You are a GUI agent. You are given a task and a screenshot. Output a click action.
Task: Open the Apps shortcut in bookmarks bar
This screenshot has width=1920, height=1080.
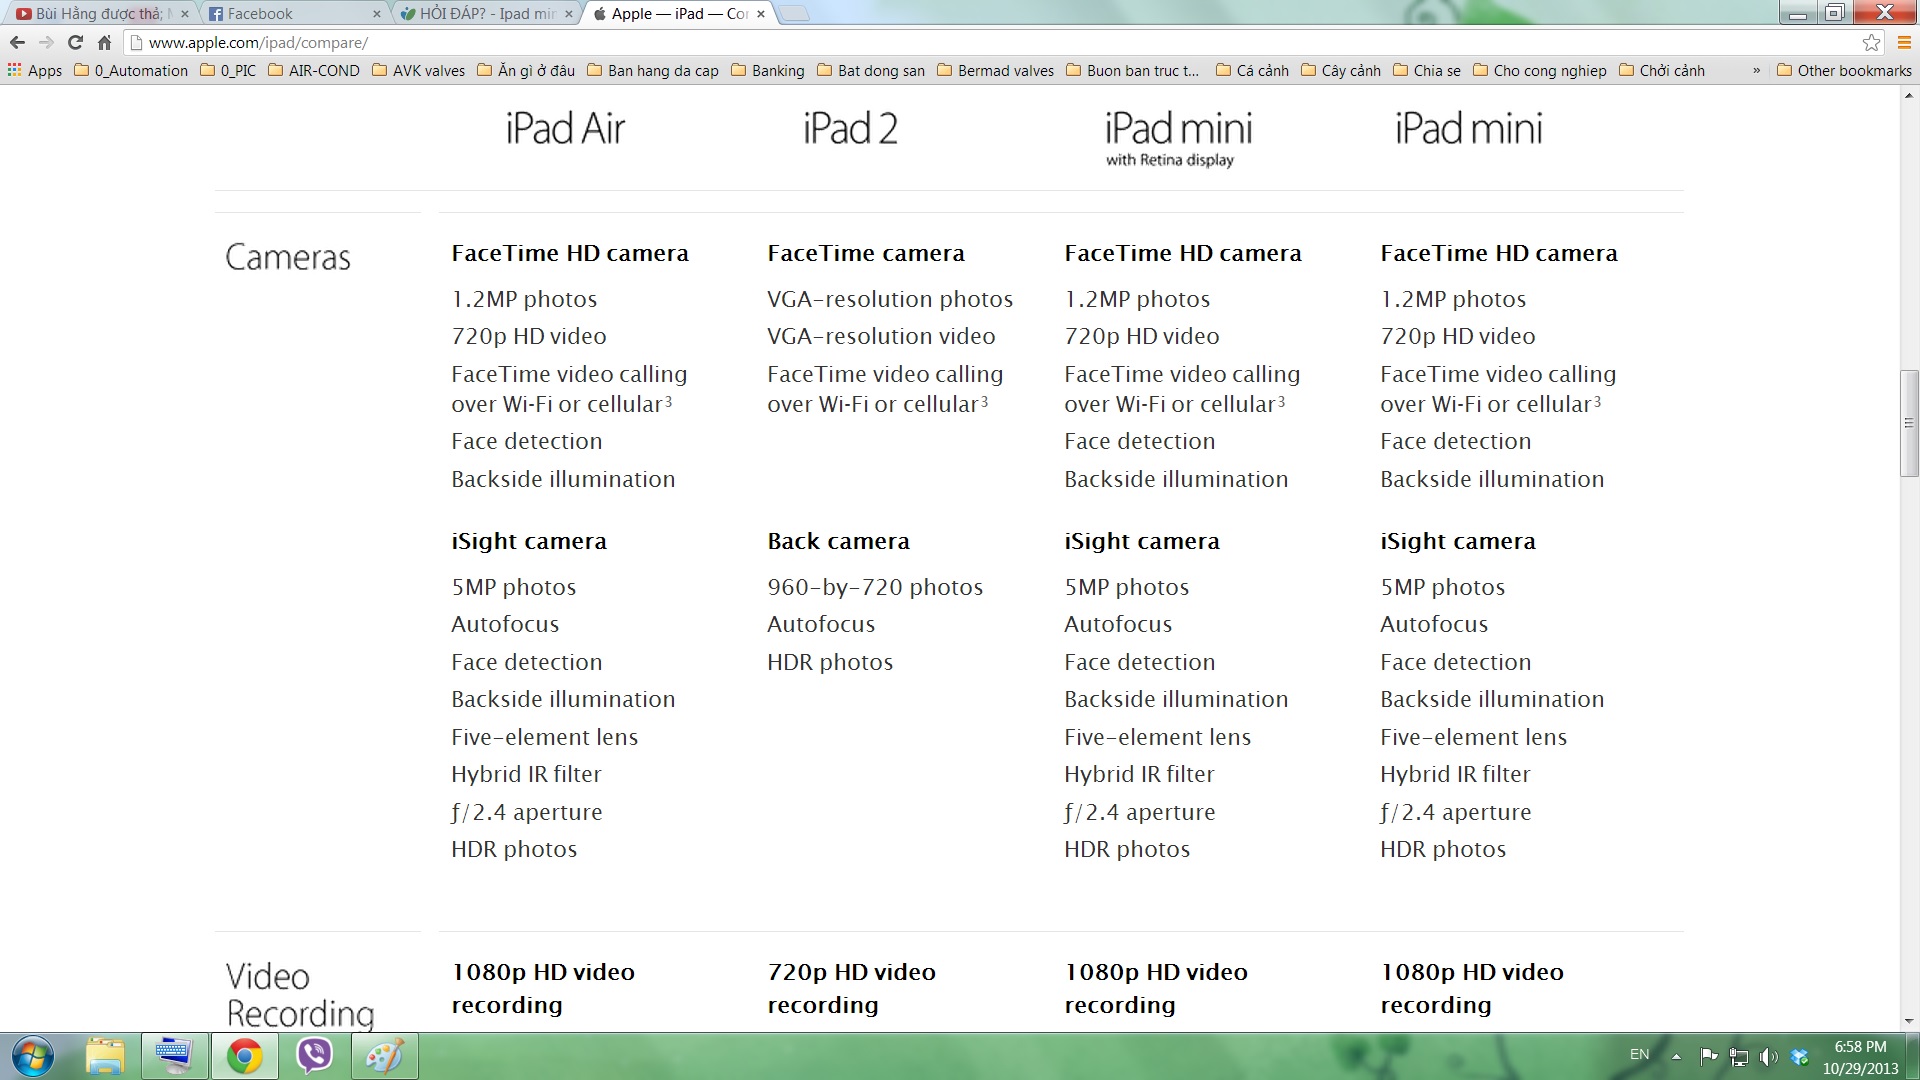point(35,70)
